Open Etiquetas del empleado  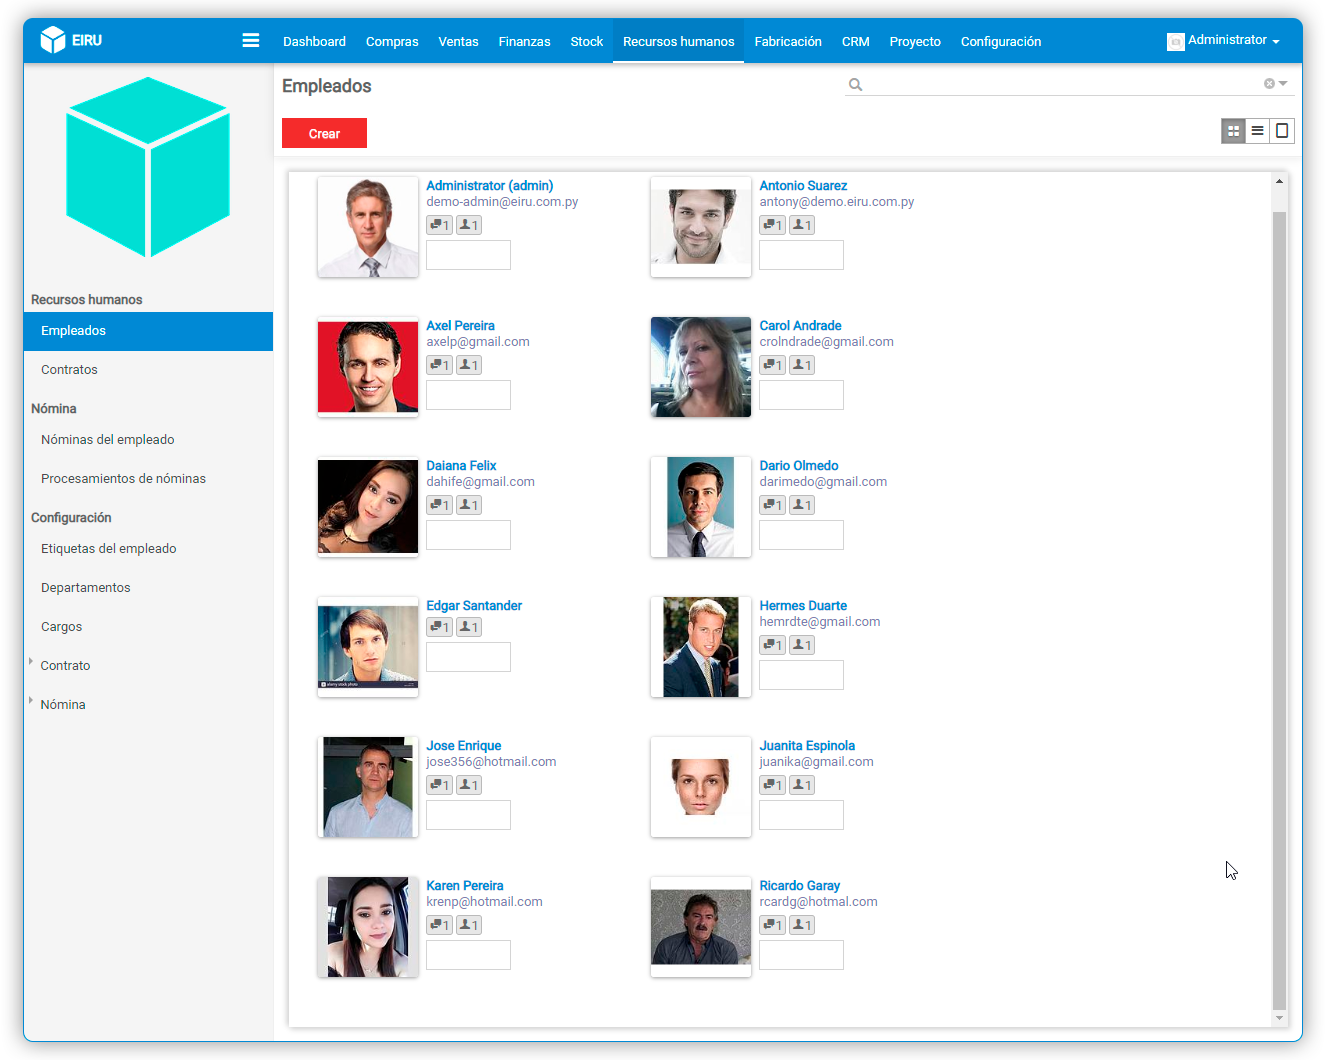(x=148, y=549)
